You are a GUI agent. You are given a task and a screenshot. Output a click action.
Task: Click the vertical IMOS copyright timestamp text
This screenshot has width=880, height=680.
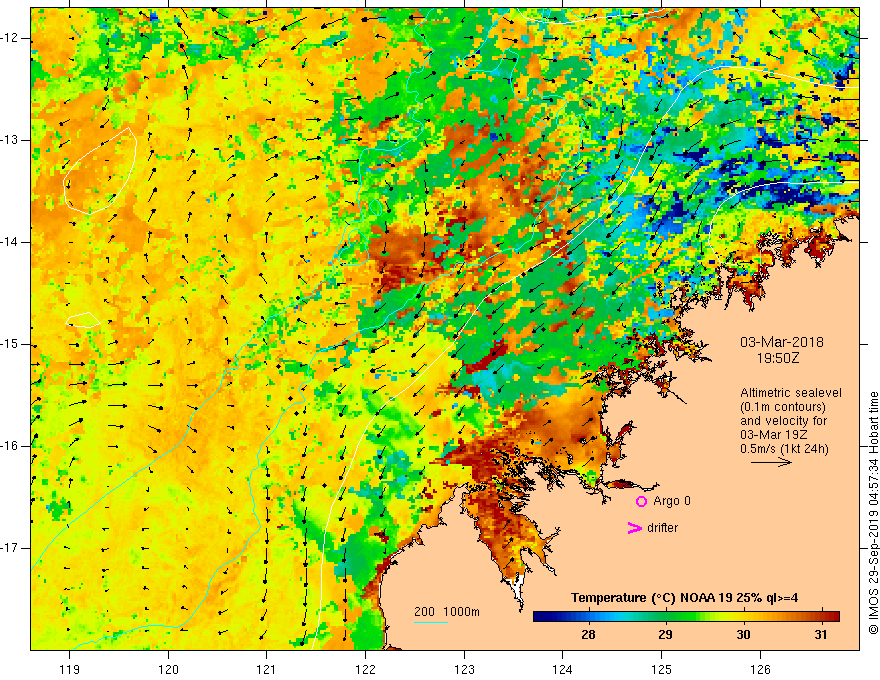point(873,513)
